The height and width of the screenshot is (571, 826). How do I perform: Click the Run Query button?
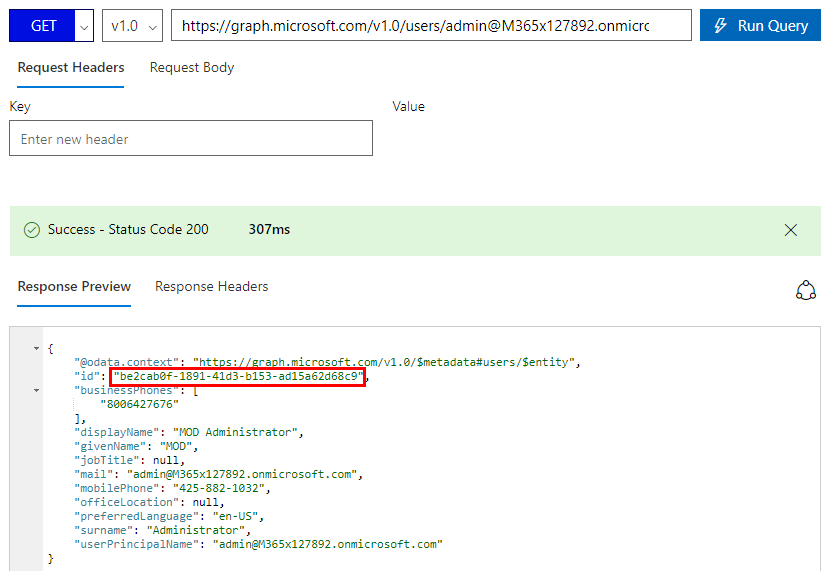[760, 26]
